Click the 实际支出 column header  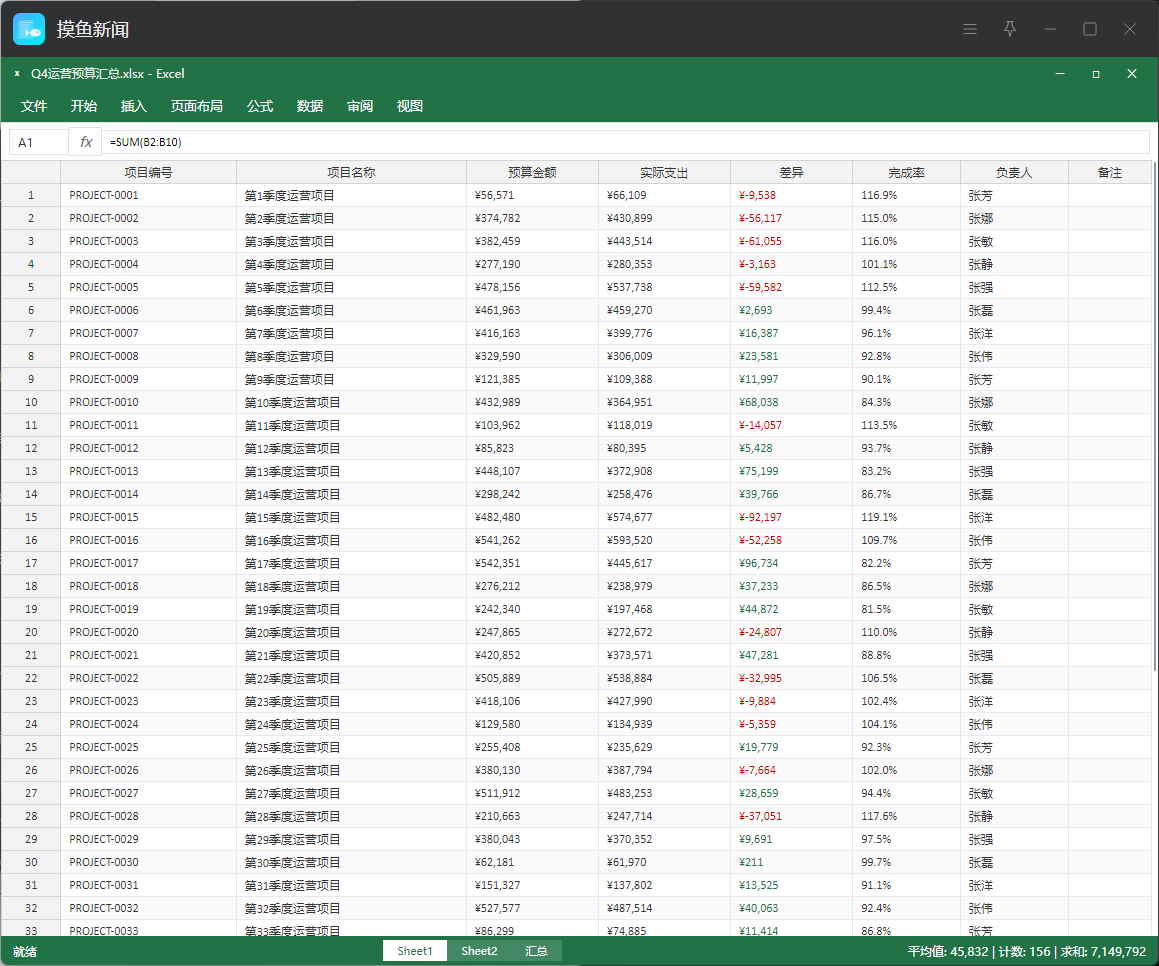tap(665, 172)
